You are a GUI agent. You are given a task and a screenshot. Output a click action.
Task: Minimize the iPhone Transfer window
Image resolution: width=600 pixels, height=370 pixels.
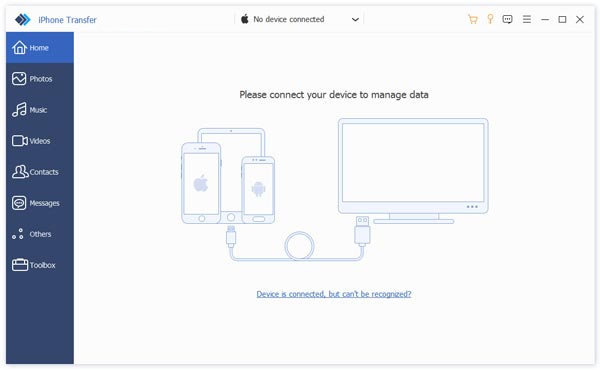click(545, 19)
